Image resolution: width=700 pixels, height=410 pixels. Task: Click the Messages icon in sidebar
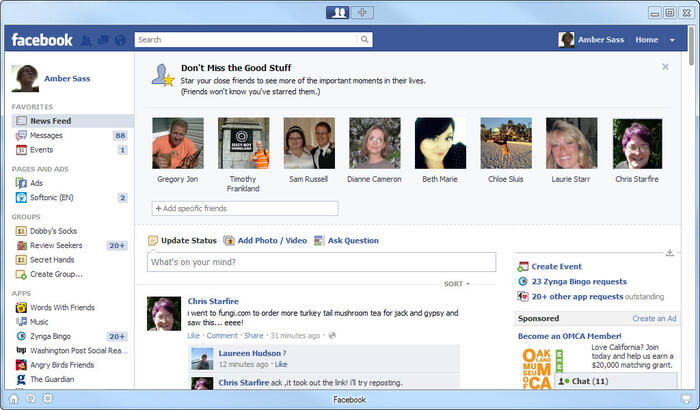click(21, 135)
